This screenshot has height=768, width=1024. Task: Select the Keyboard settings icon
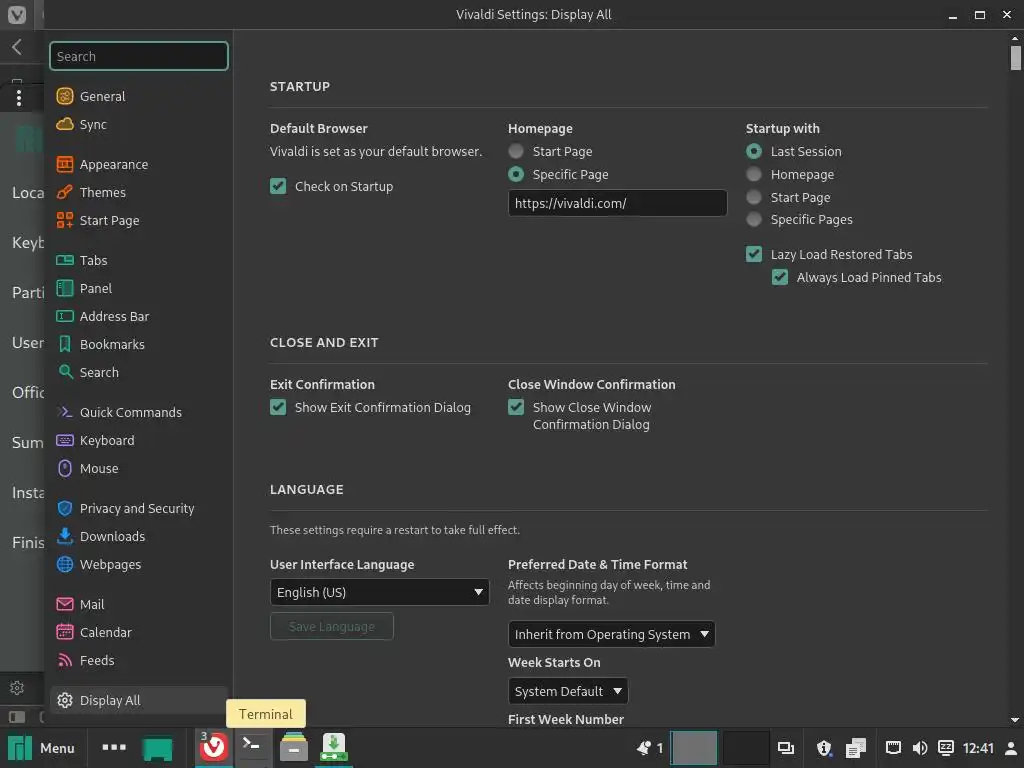tap(65, 440)
